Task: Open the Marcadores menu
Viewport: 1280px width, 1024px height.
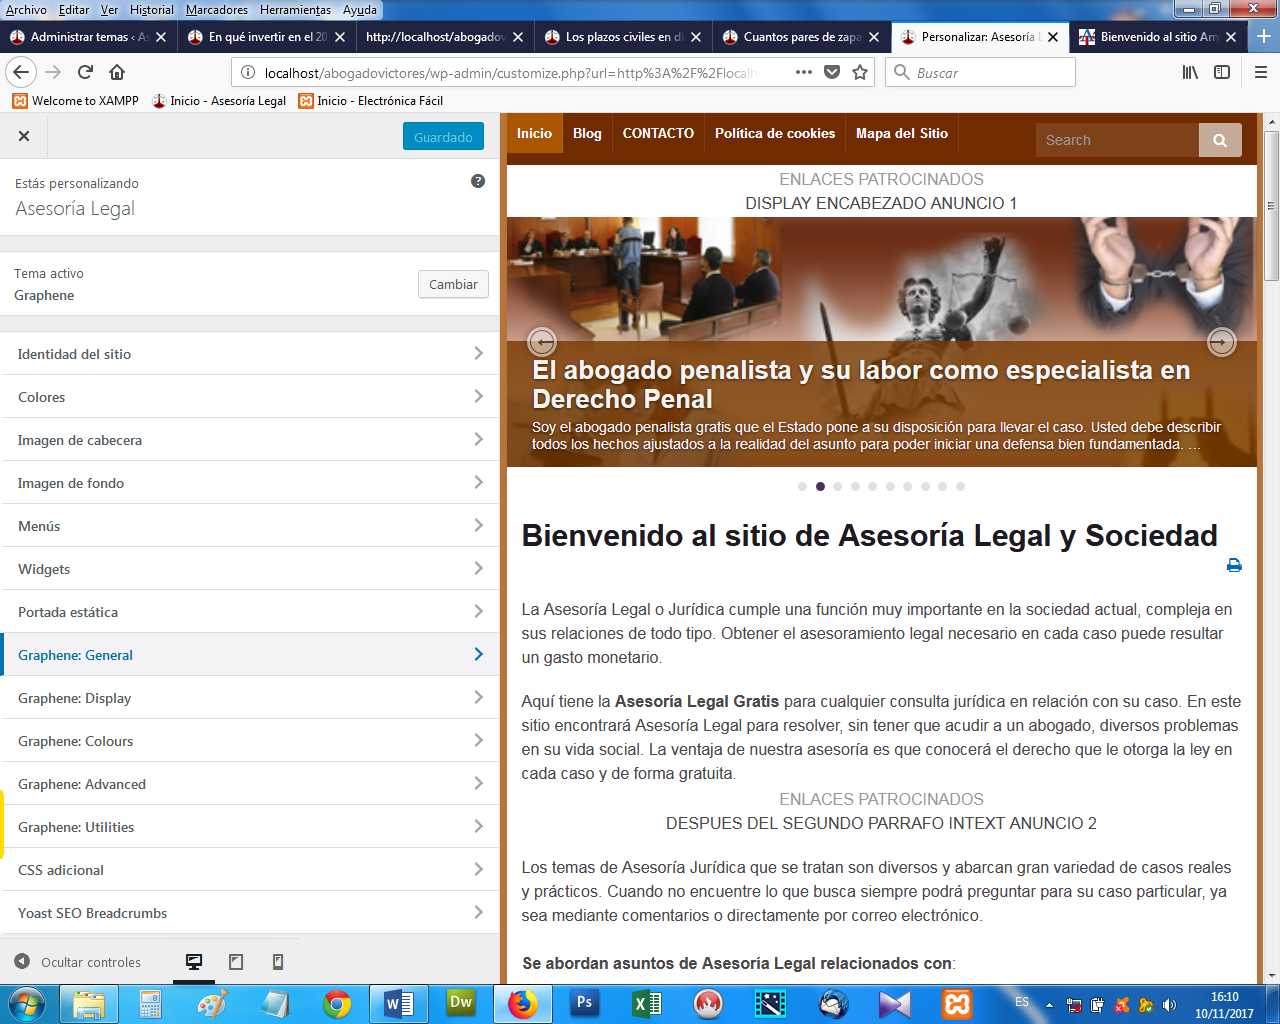Action: (x=217, y=10)
